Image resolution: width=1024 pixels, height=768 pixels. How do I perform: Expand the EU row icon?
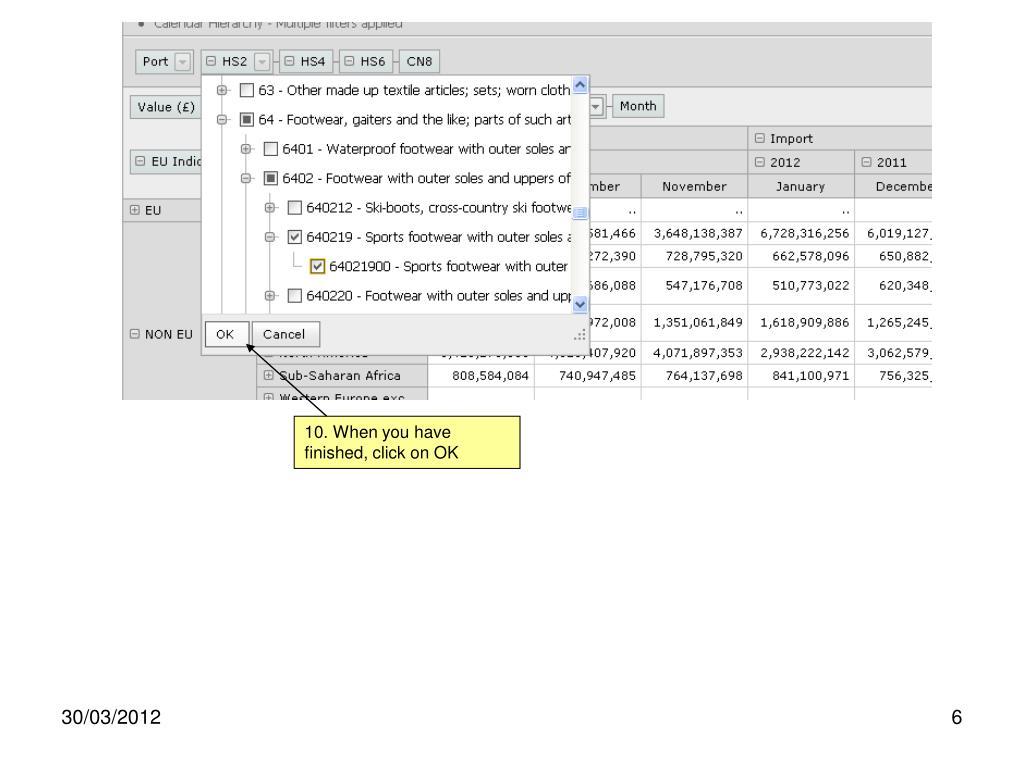135,210
